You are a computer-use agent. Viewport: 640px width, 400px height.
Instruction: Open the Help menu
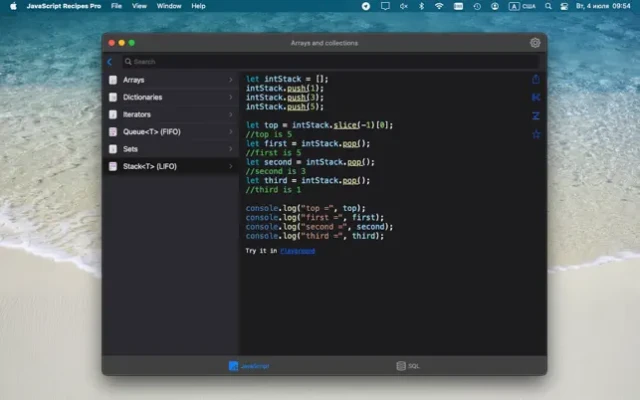tap(198, 6)
